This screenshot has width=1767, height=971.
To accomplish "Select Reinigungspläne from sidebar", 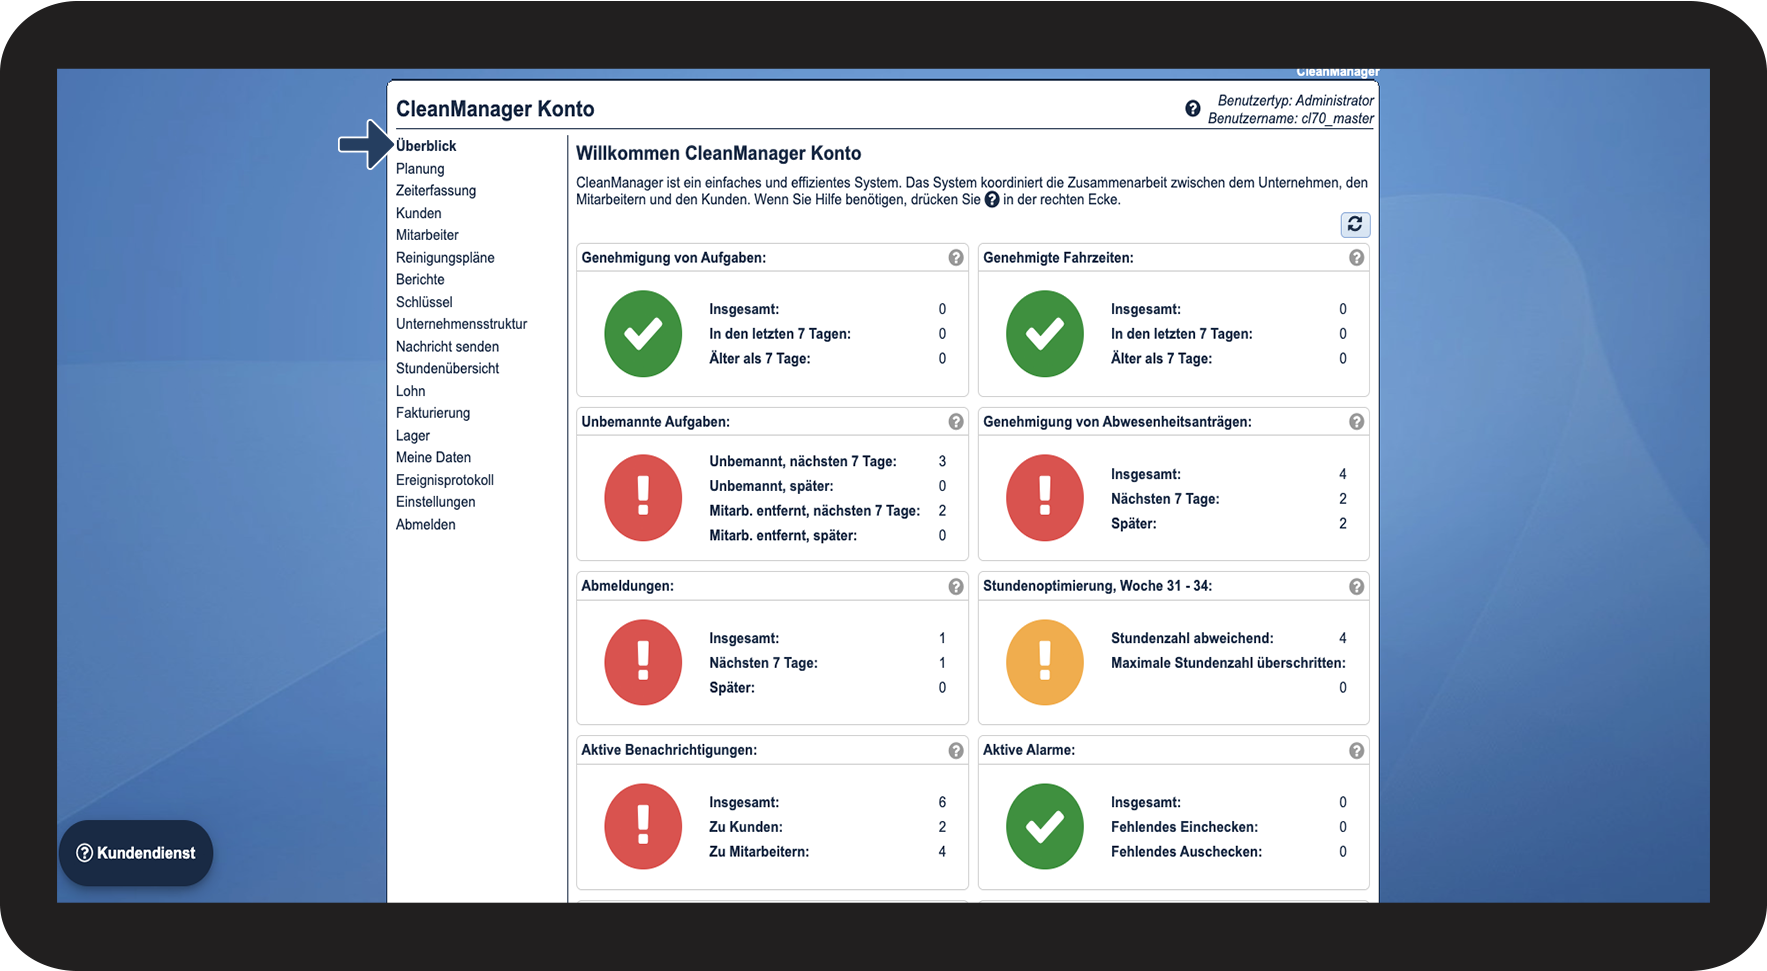I will pyautogui.click(x=445, y=258).
